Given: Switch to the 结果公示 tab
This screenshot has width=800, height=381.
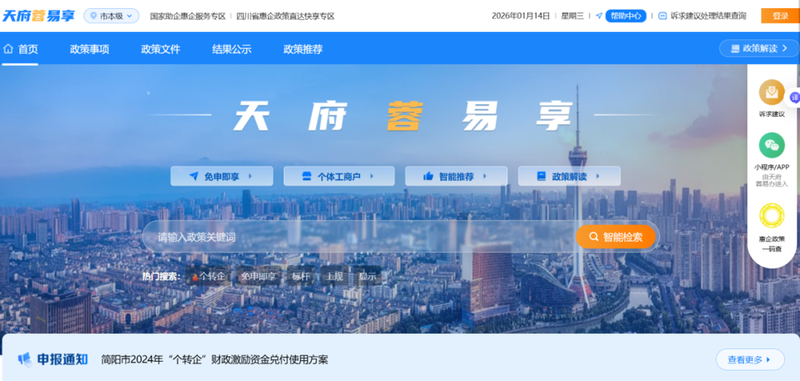Looking at the screenshot, I should point(232,49).
